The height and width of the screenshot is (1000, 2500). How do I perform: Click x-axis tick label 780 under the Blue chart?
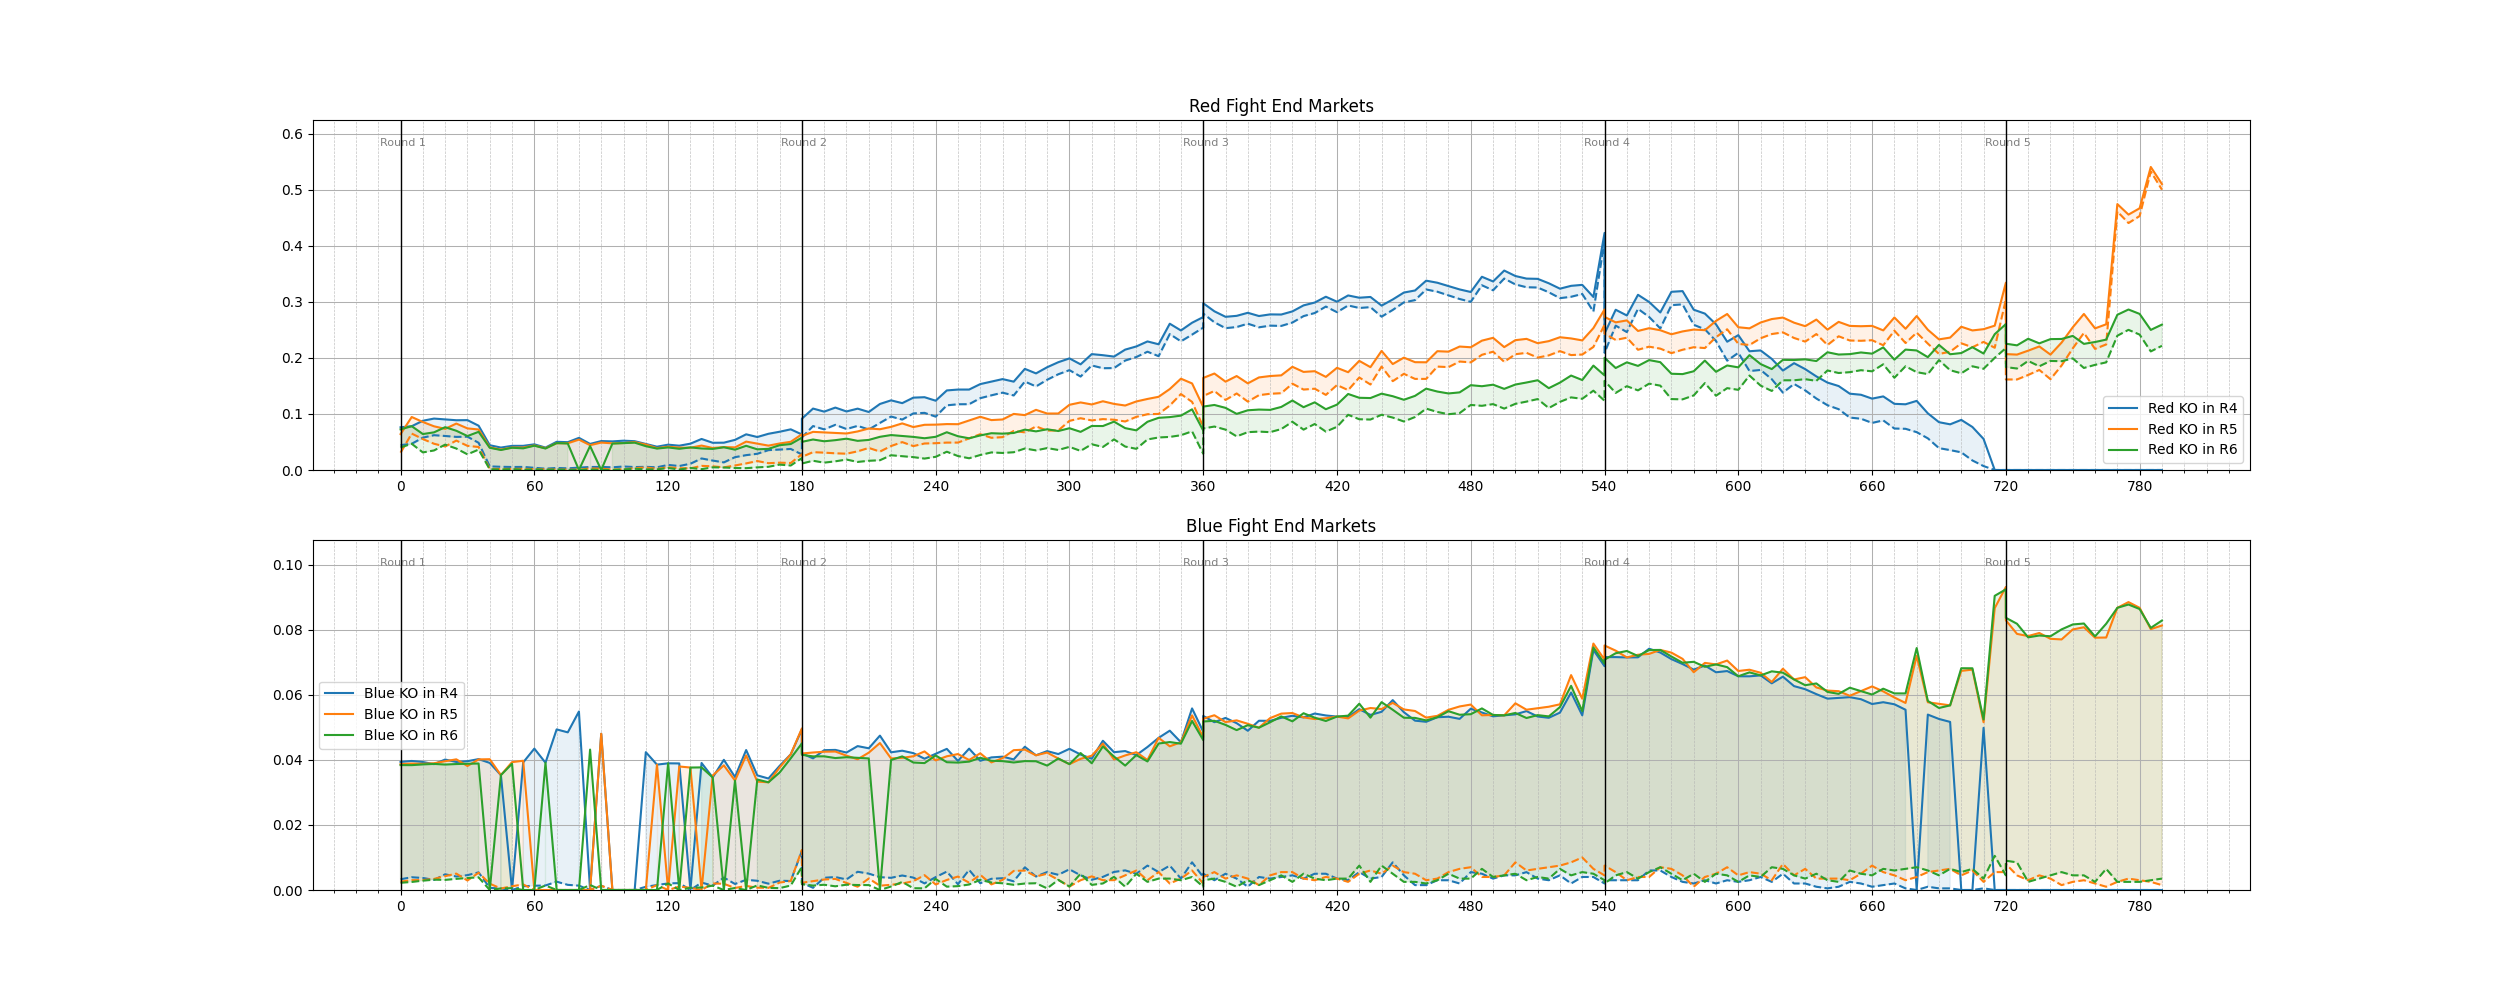2139,907
